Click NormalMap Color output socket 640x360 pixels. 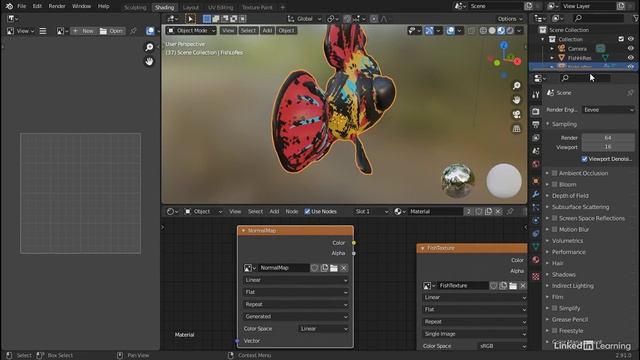point(354,243)
